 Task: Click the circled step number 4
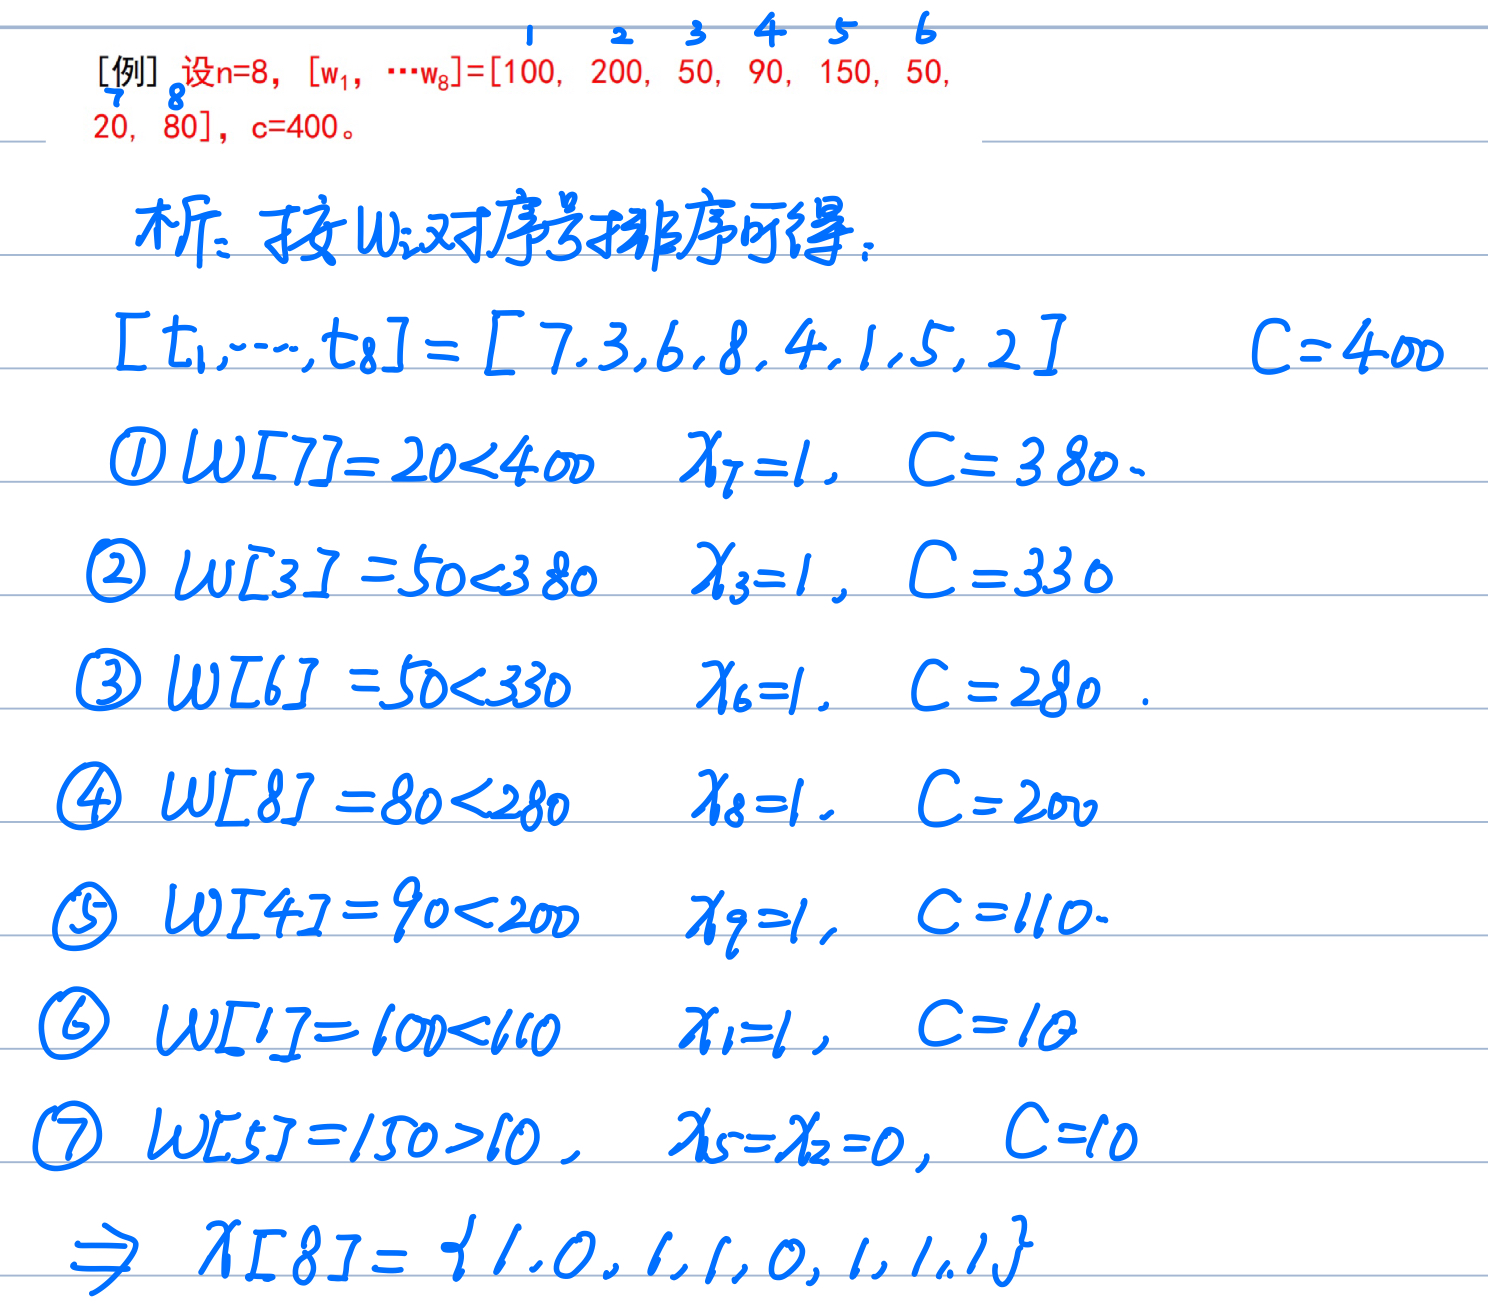click(x=89, y=797)
